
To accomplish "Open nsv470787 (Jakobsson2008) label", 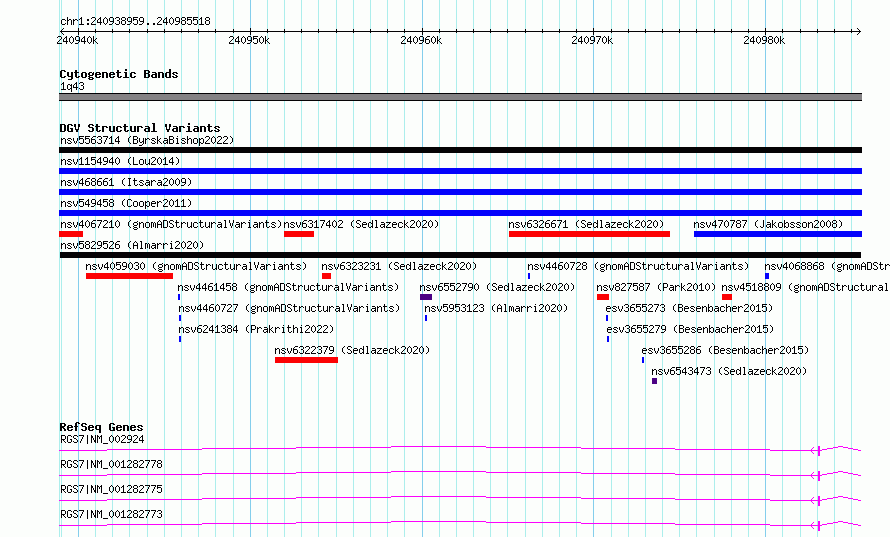I will click(x=768, y=224).
